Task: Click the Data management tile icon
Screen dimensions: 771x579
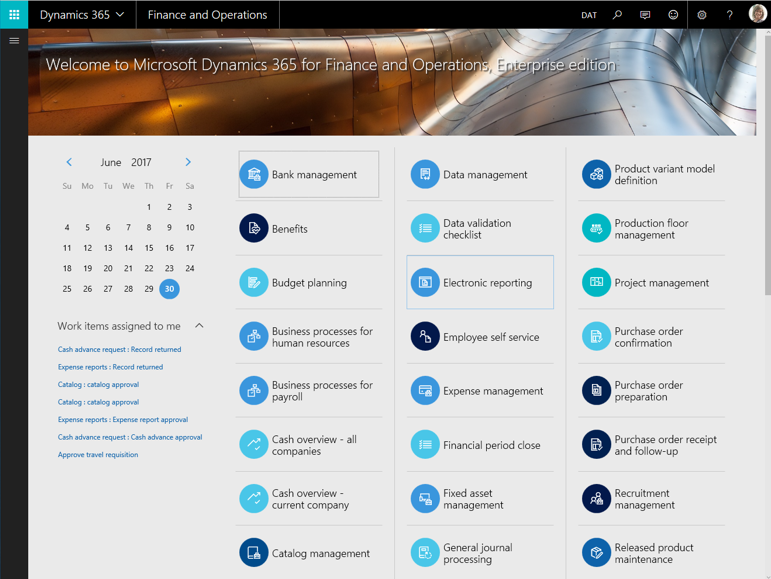Action: coord(425,174)
